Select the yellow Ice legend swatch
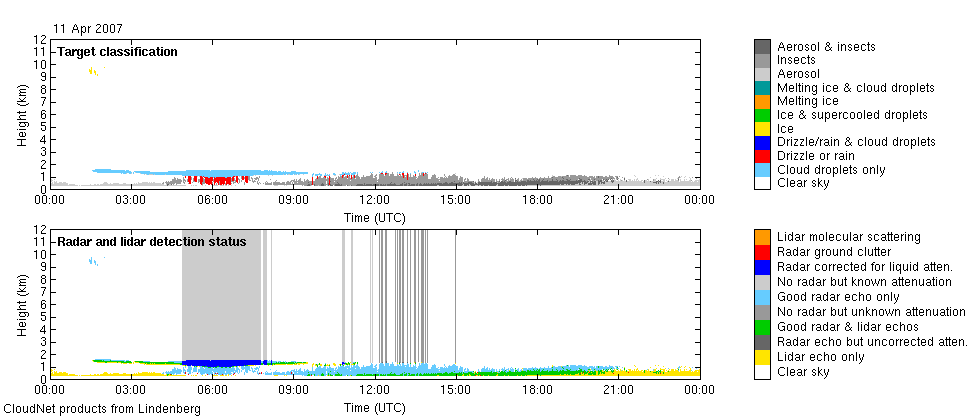Viewport: 980px width, 420px height. [762, 129]
